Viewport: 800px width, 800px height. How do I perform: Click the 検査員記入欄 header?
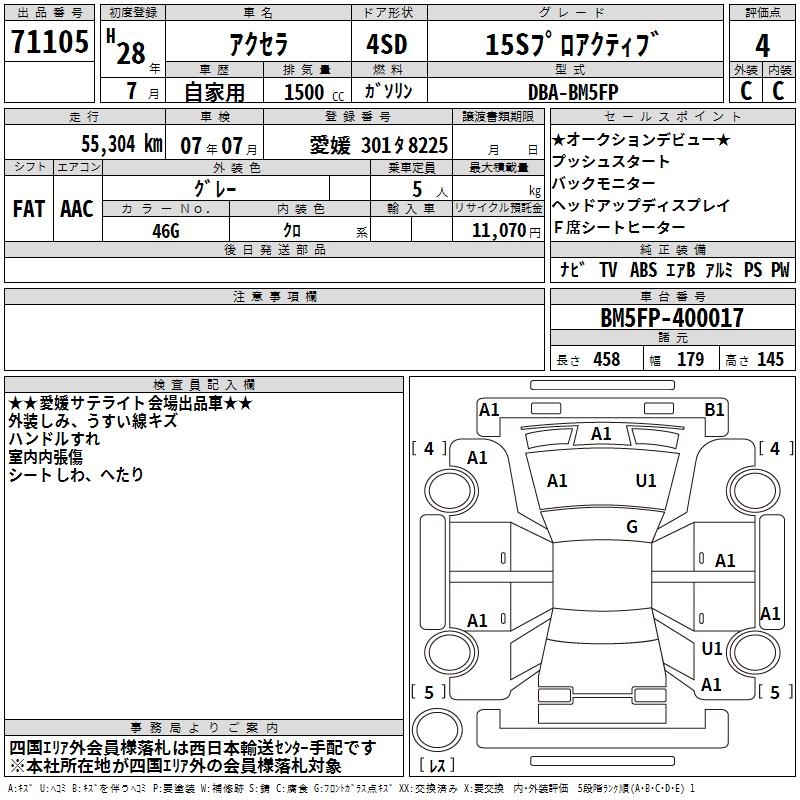coord(204,385)
